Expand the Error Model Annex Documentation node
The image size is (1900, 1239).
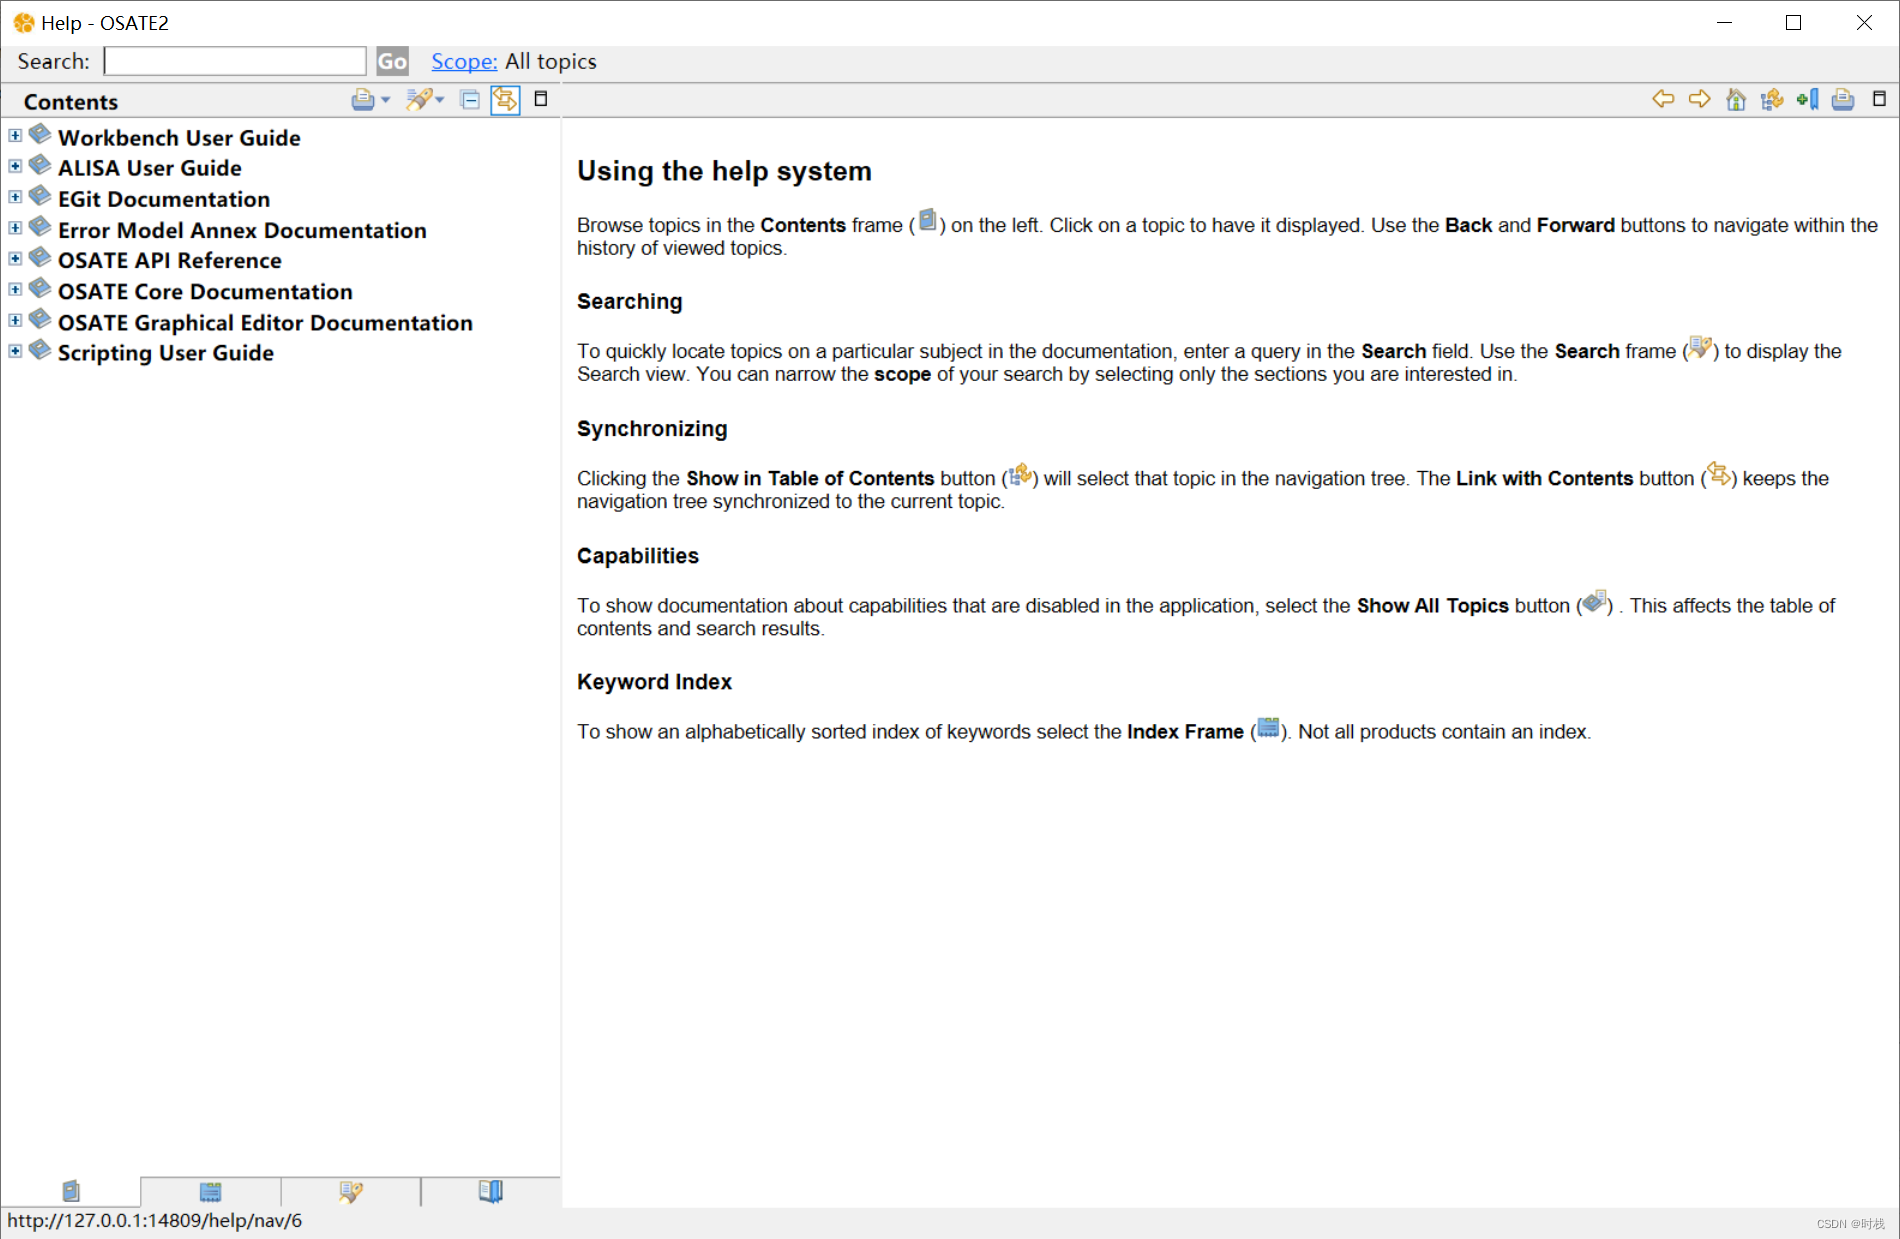pos(15,228)
